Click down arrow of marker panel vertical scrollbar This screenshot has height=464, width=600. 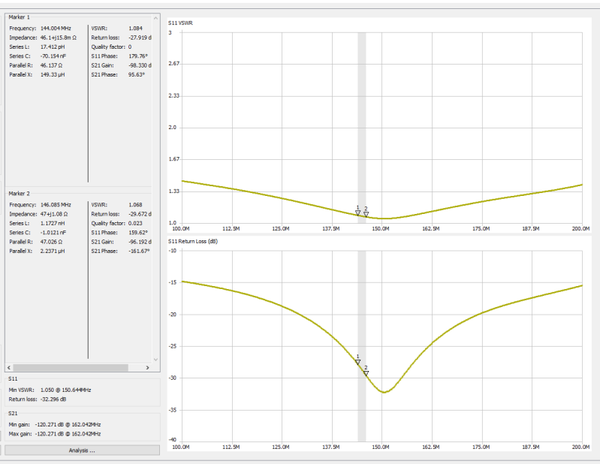click(x=156, y=360)
